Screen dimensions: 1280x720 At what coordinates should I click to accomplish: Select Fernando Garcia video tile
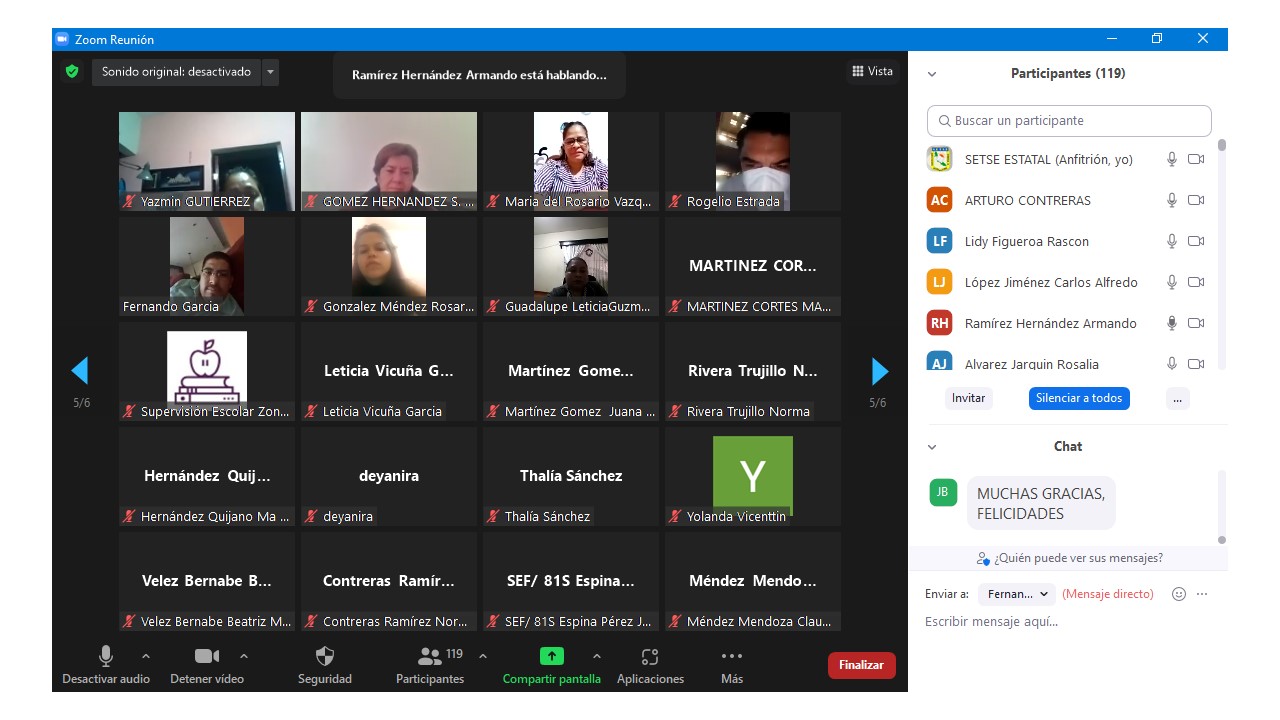(207, 266)
